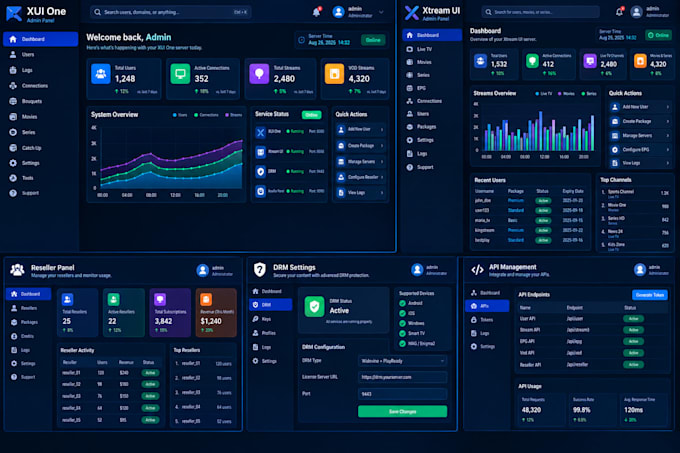
Task: Click the Catch Up icon in XUI One sidebar
Action: pyautogui.click(x=13, y=148)
